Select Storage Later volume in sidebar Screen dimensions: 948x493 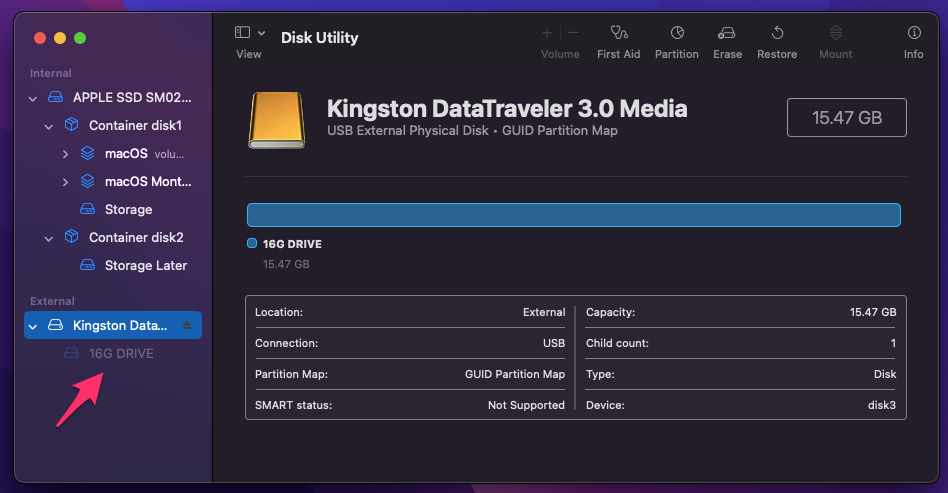pyautogui.click(x=146, y=266)
